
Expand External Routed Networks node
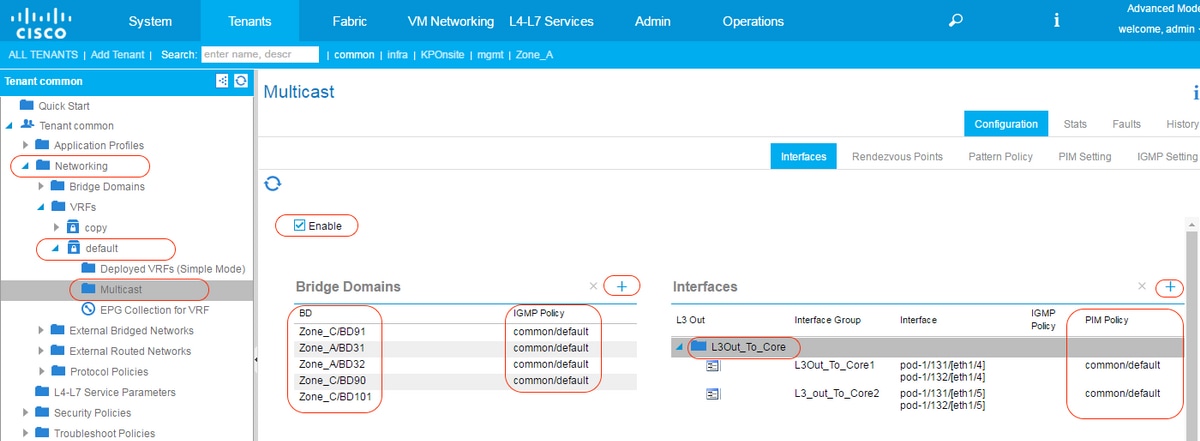coord(41,351)
